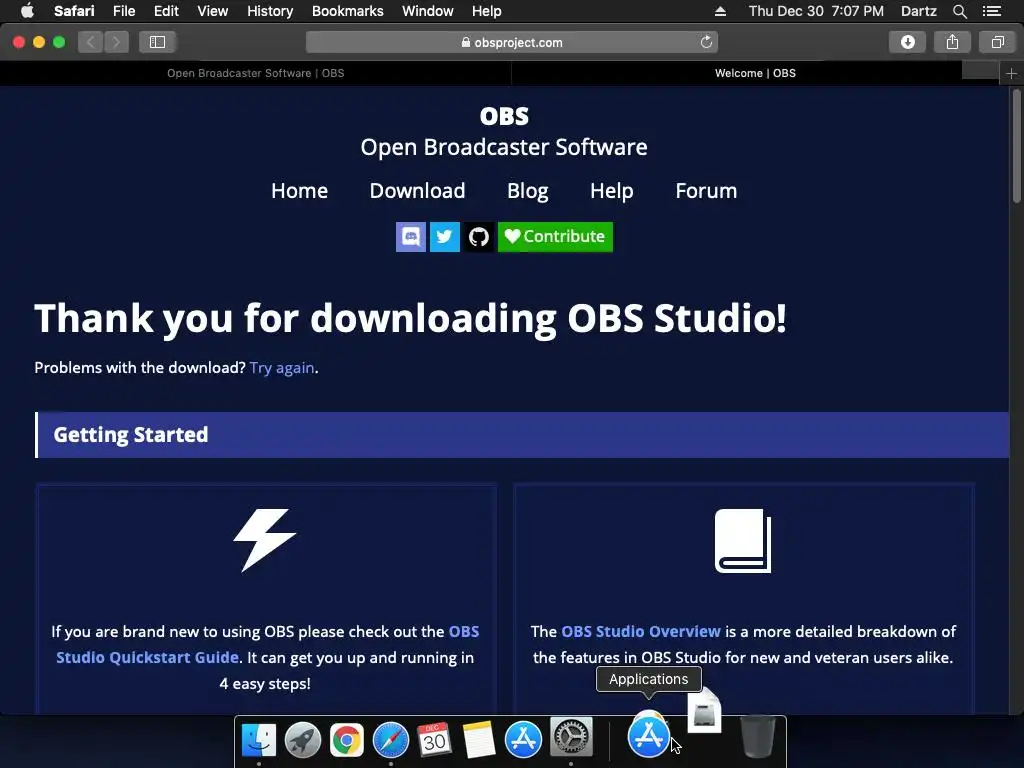
Task: Open the Download nav link
Action: click(417, 191)
